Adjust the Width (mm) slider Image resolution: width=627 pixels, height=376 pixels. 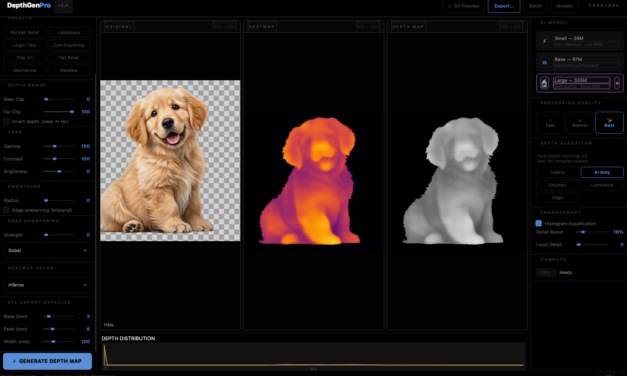point(59,342)
